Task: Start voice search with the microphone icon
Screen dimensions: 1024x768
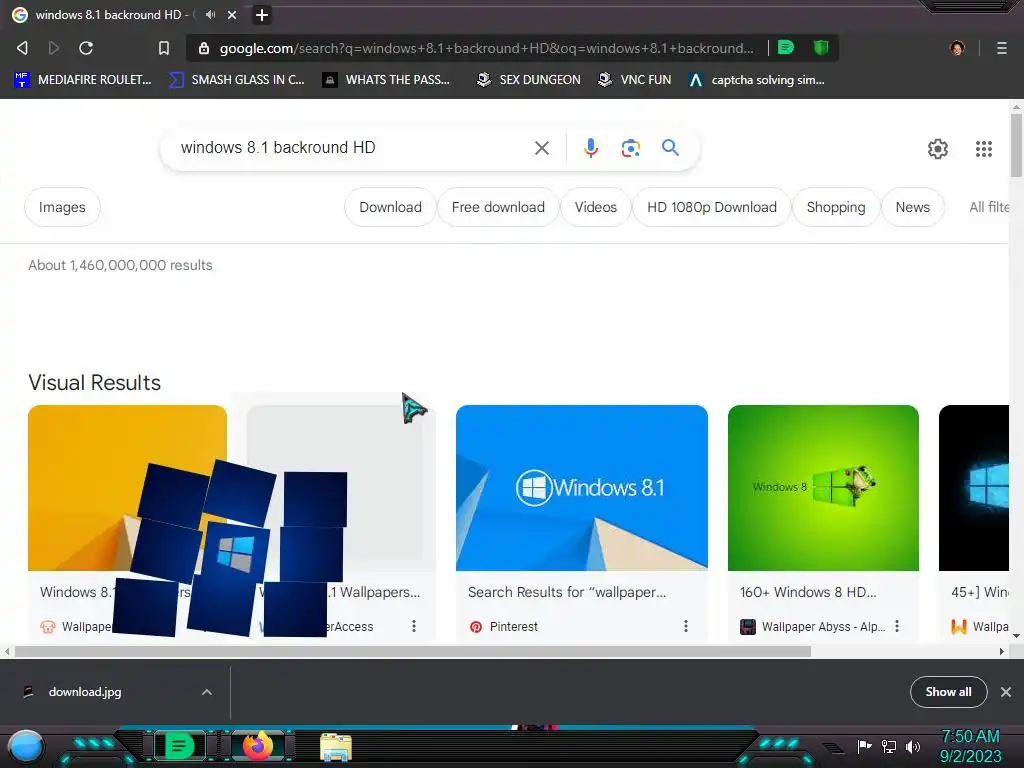Action: coord(590,148)
